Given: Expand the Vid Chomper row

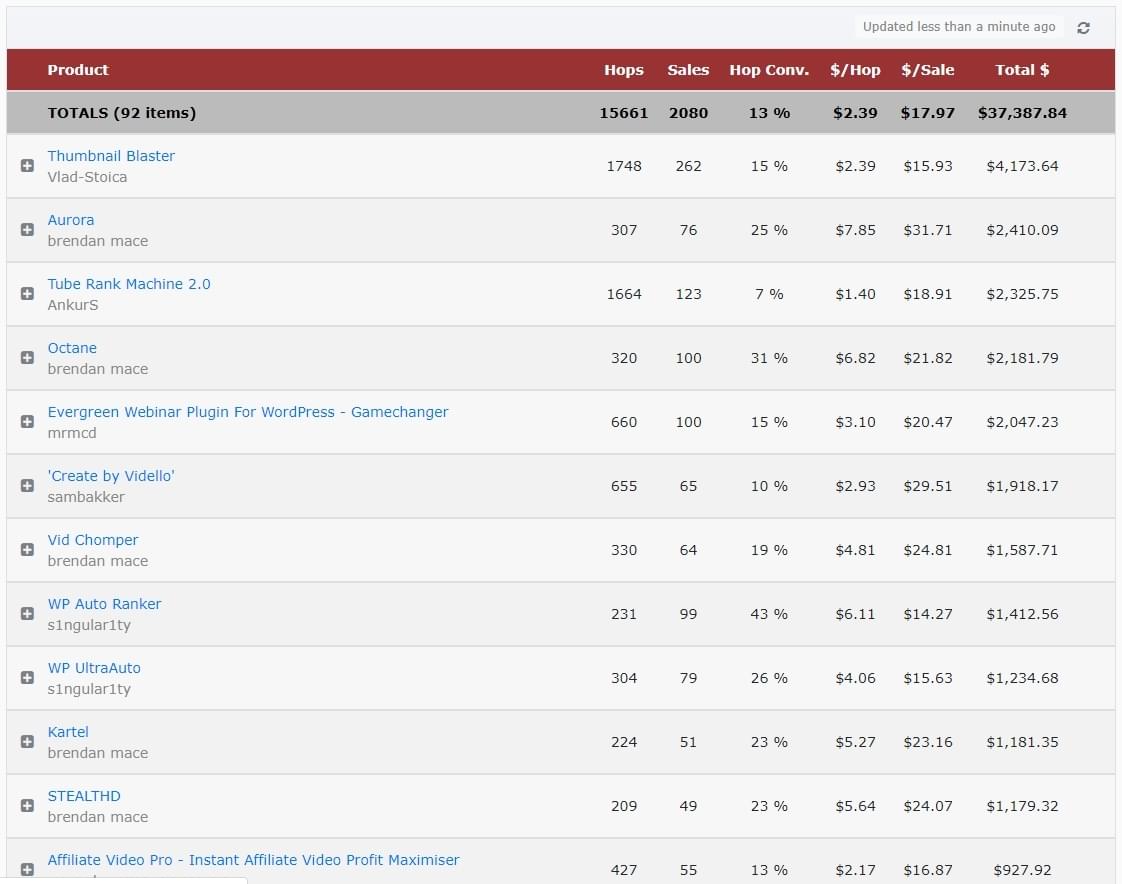Looking at the screenshot, I should [x=27, y=550].
